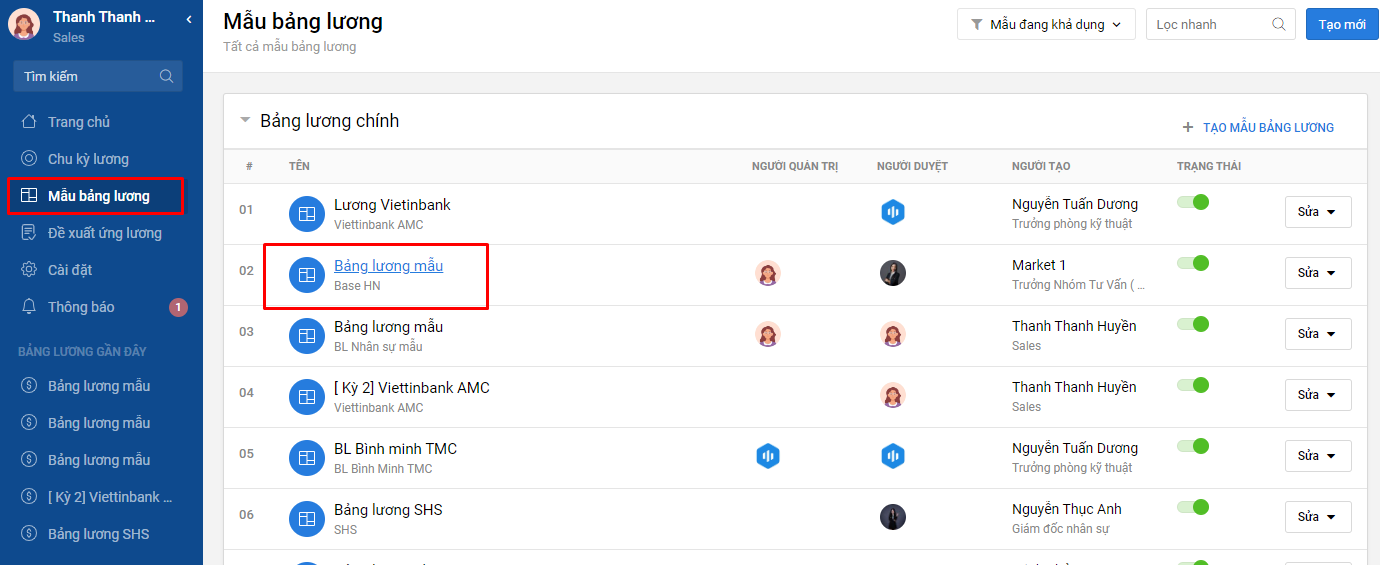Screen dimensions: 1380x565
Task: Toggle status of BL Bình minh TMC
Action: click(1193, 446)
